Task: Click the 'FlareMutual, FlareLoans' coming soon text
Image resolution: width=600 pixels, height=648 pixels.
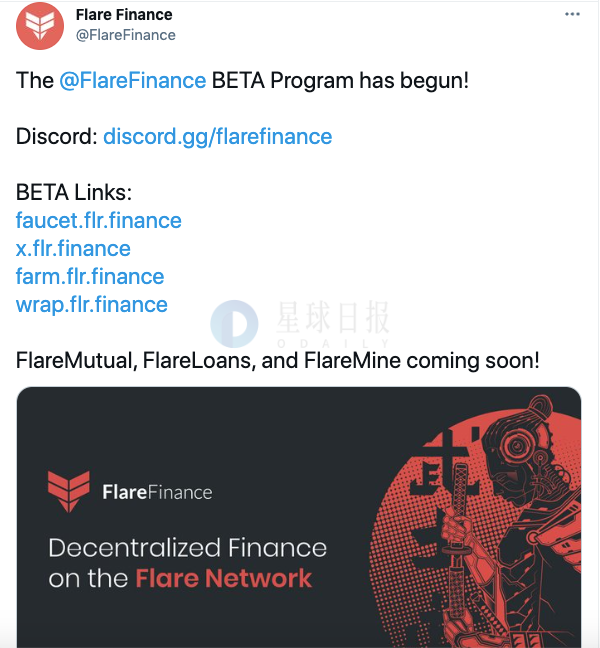Action: (x=278, y=360)
